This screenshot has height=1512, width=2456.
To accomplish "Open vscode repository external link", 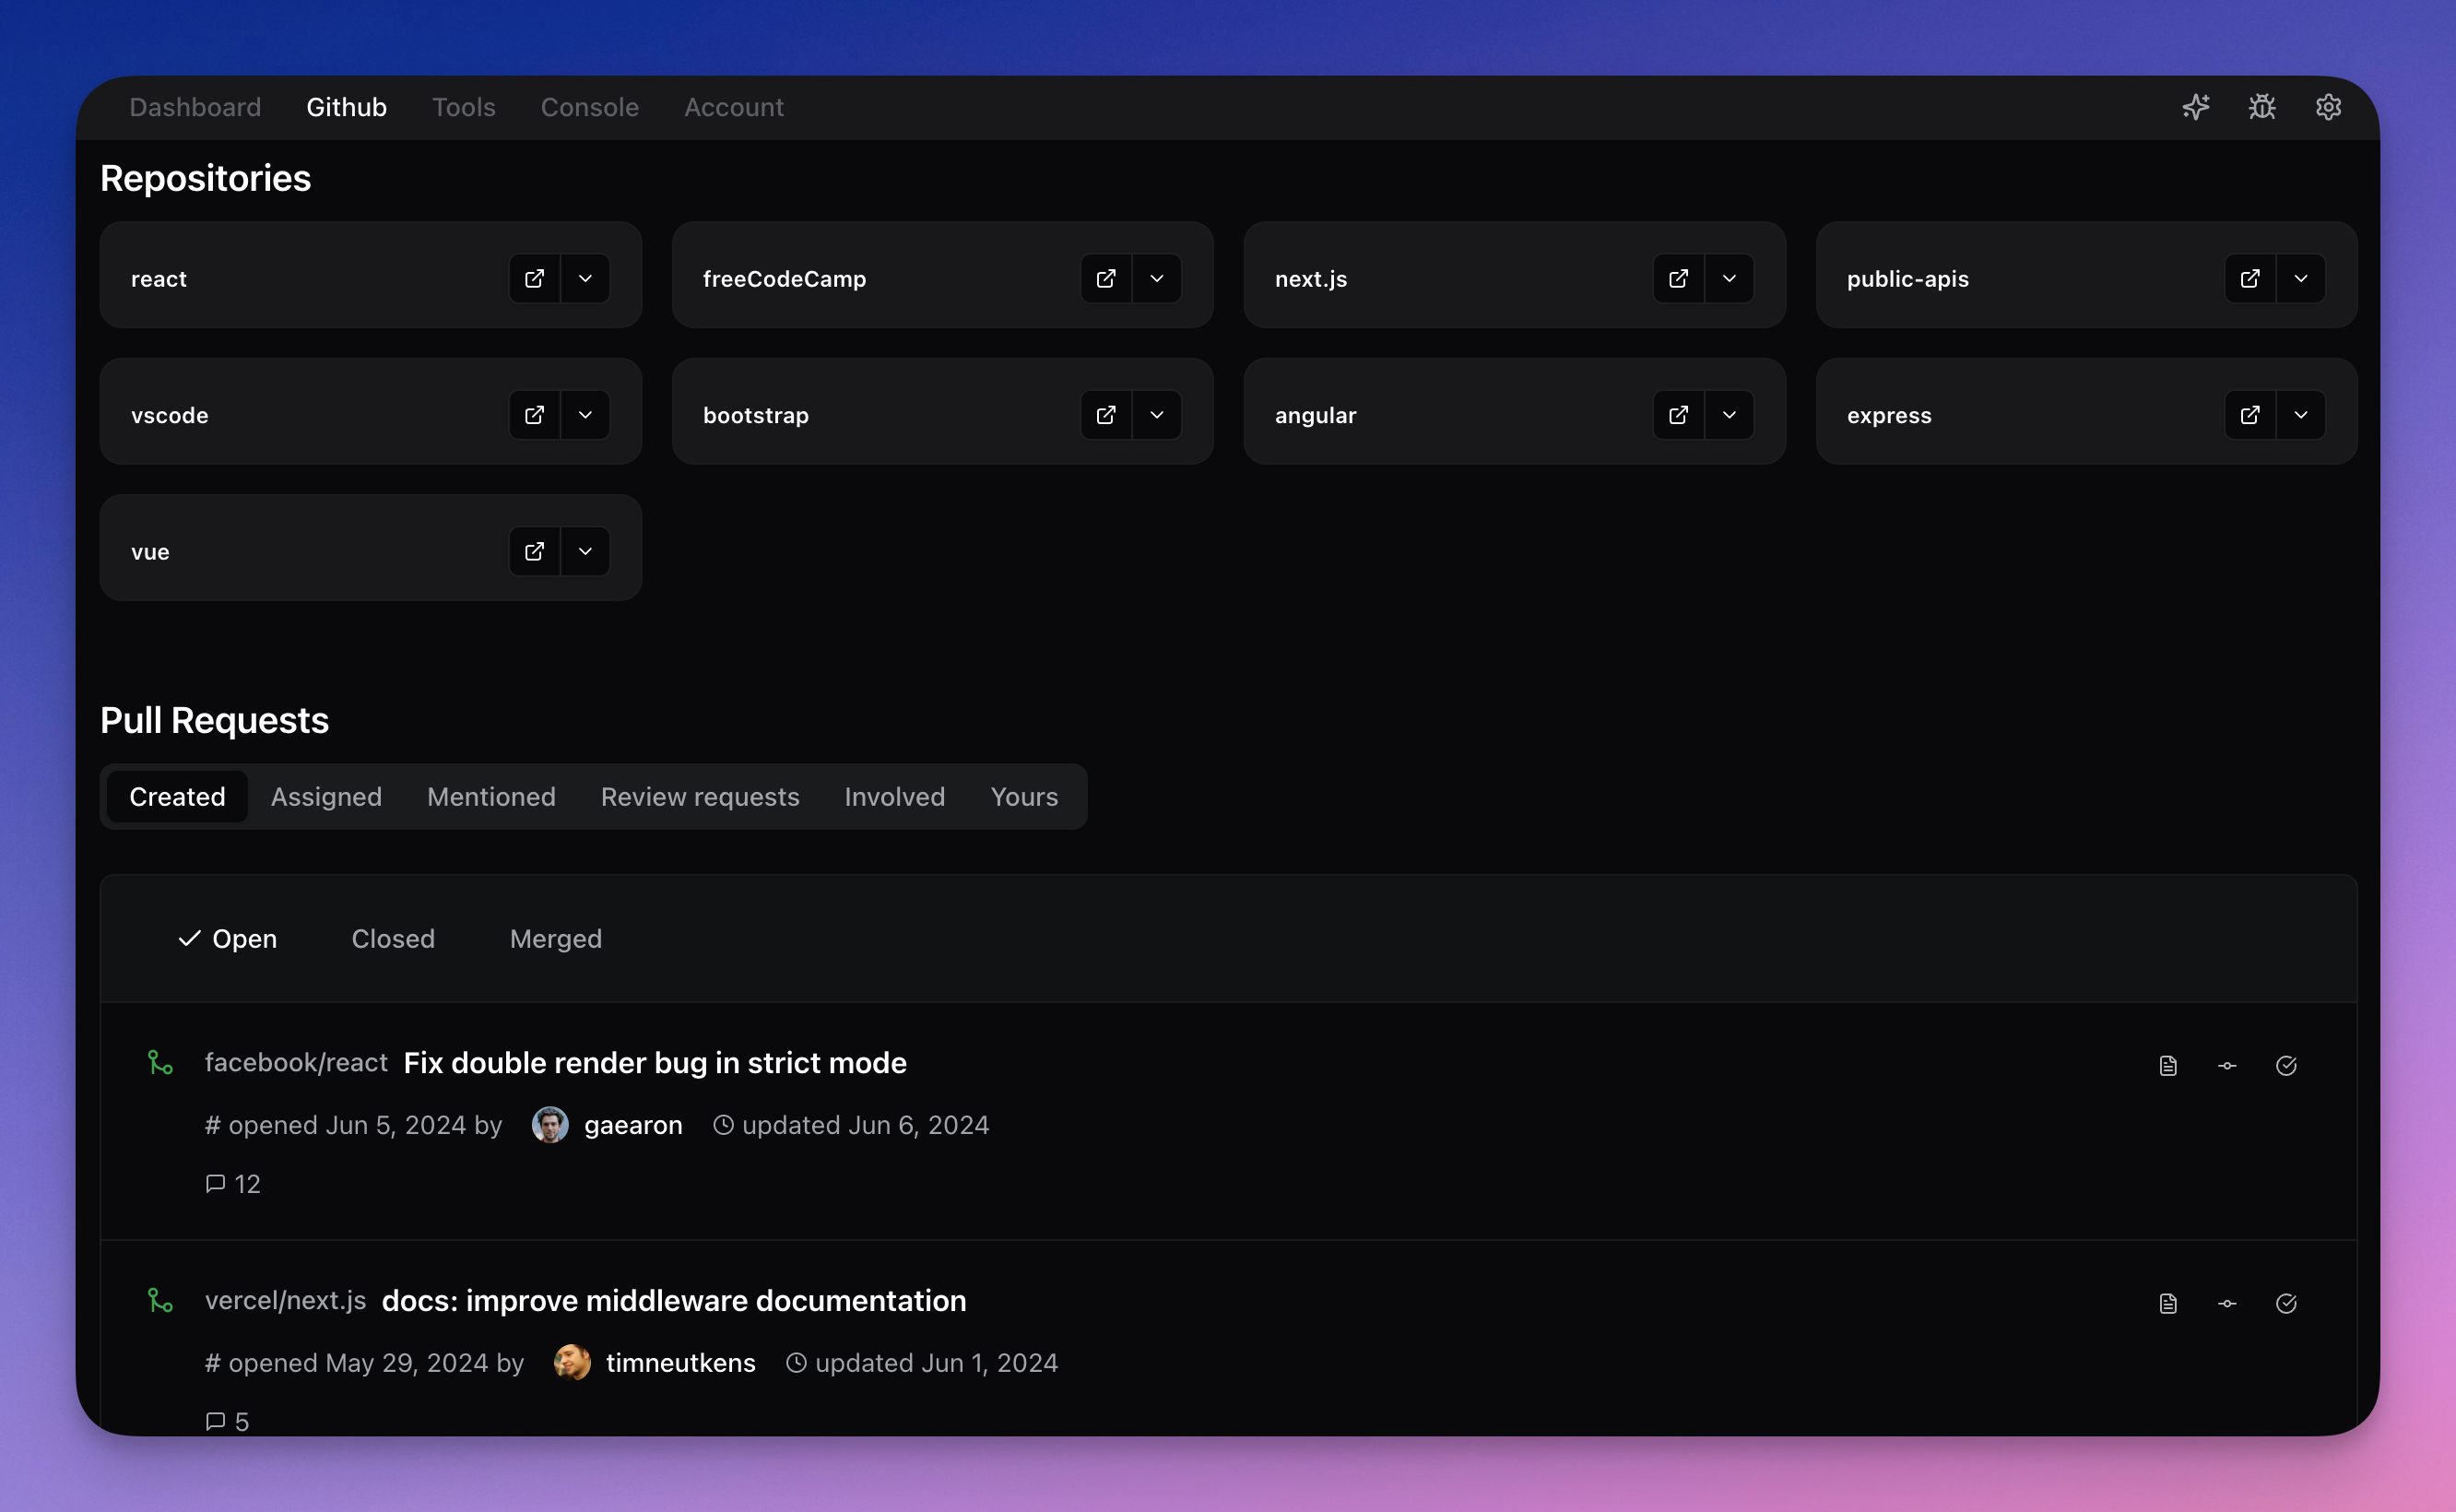I will point(535,415).
